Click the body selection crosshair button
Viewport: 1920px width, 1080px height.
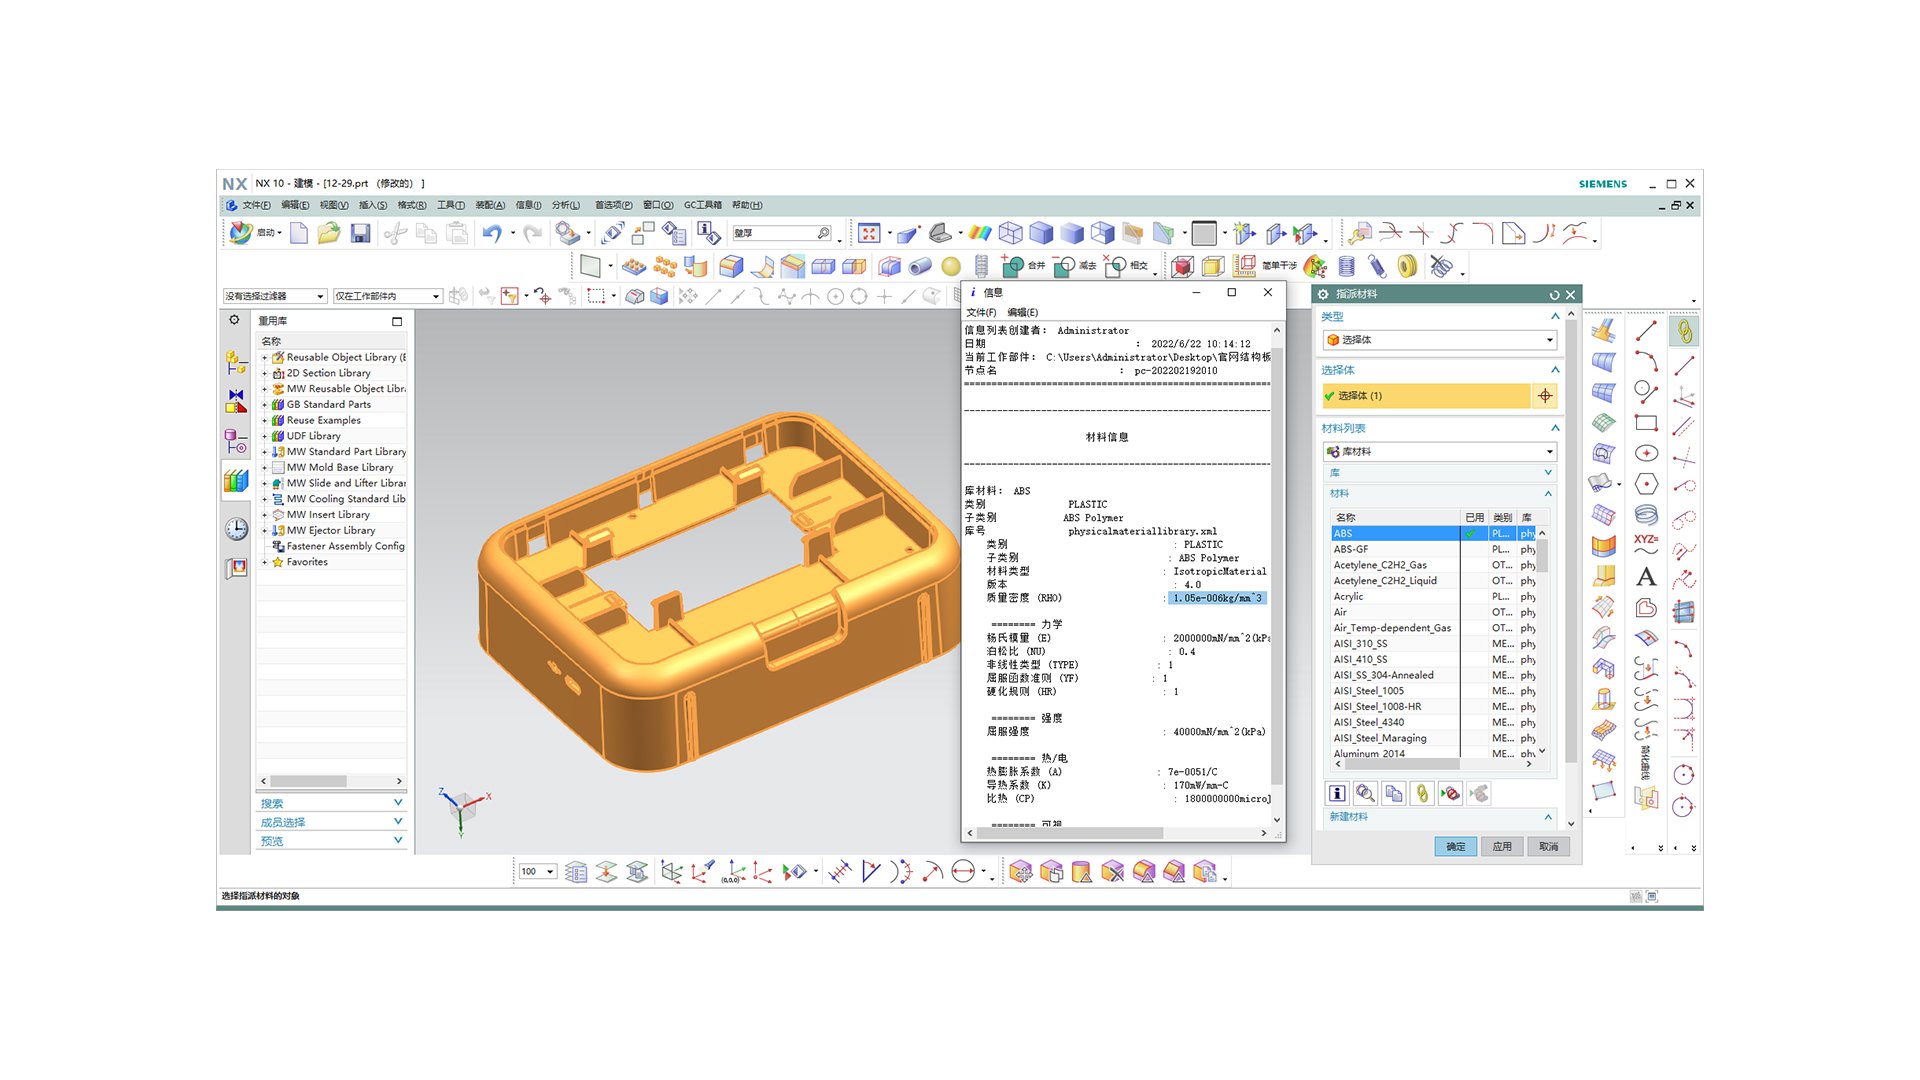(1545, 396)
